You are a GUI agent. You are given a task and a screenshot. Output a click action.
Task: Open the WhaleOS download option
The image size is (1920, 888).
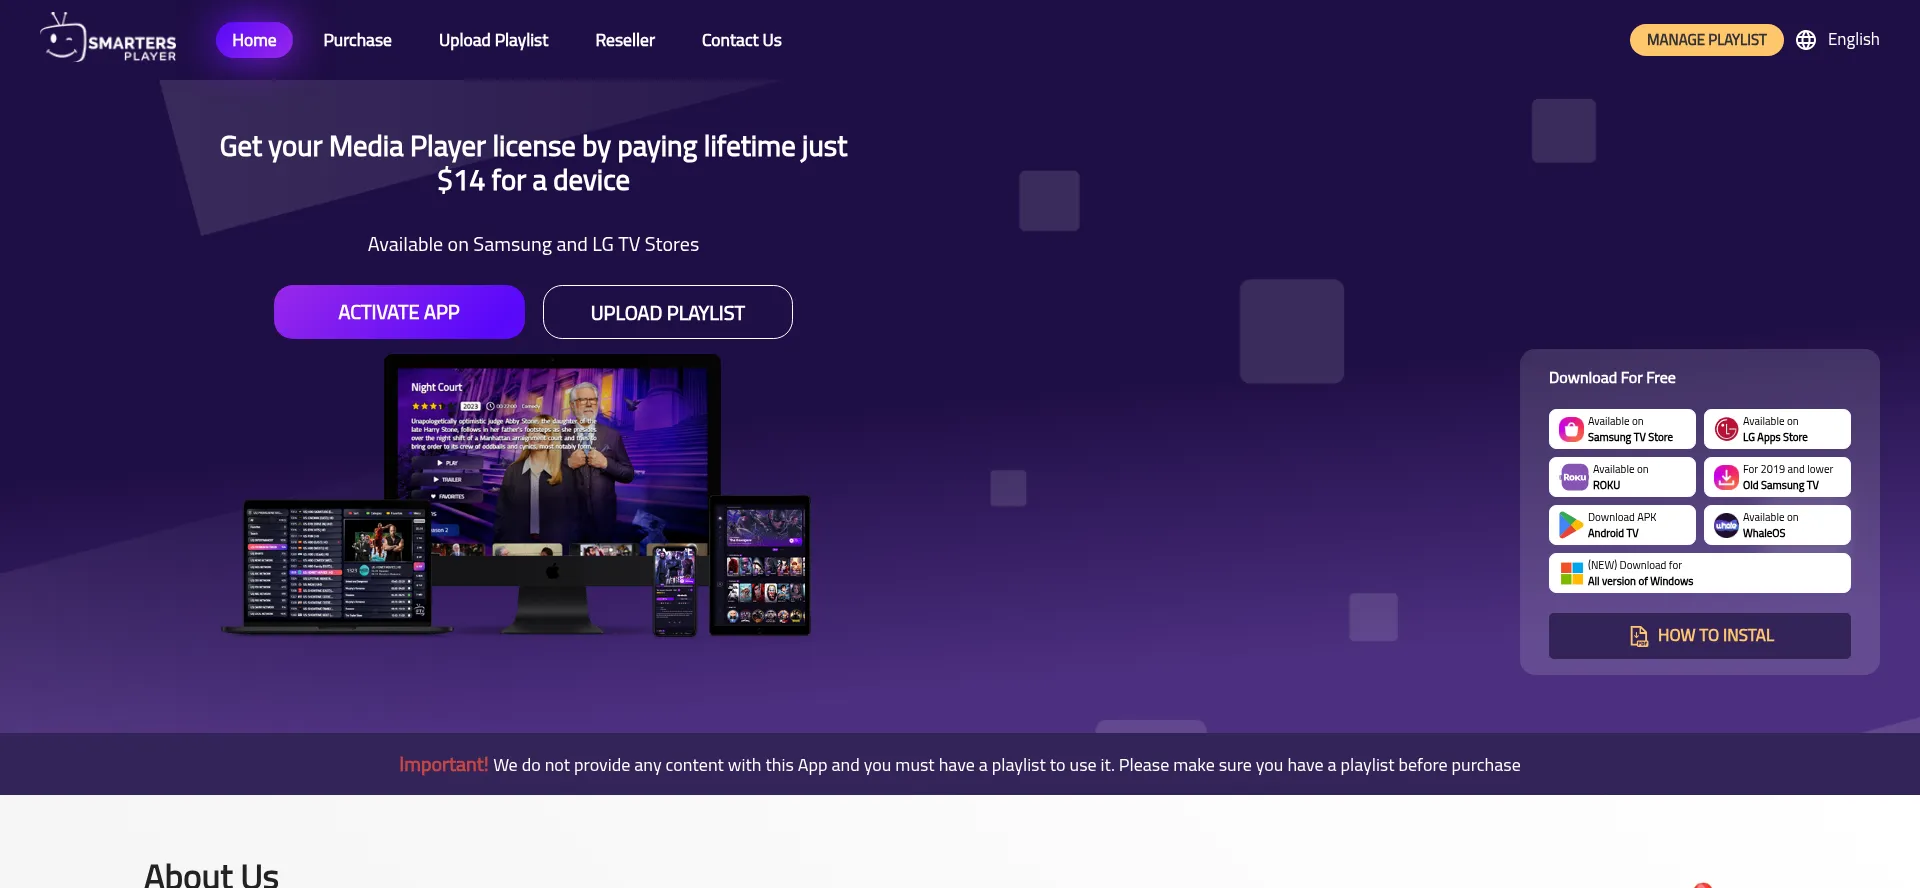coord(1776,525)
